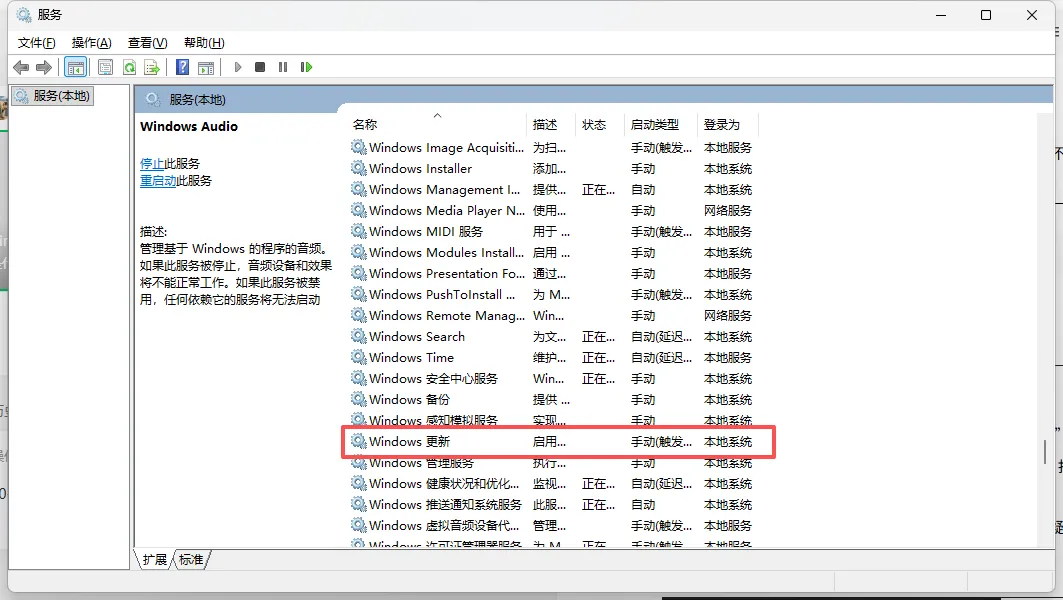1063x600 pixels.
Task: Toggle the show/hide action pane icon
Action: pos(206,67)
